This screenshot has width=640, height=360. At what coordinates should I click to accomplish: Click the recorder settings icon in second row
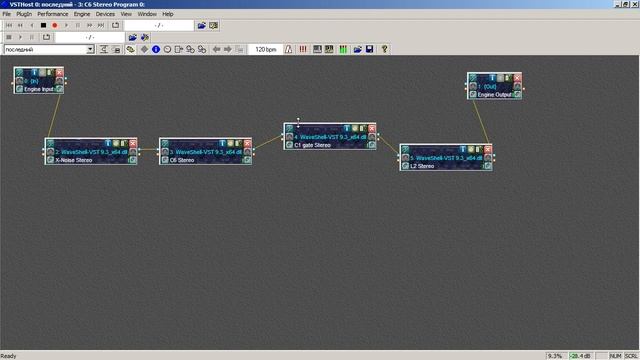(x=144, y=37)
